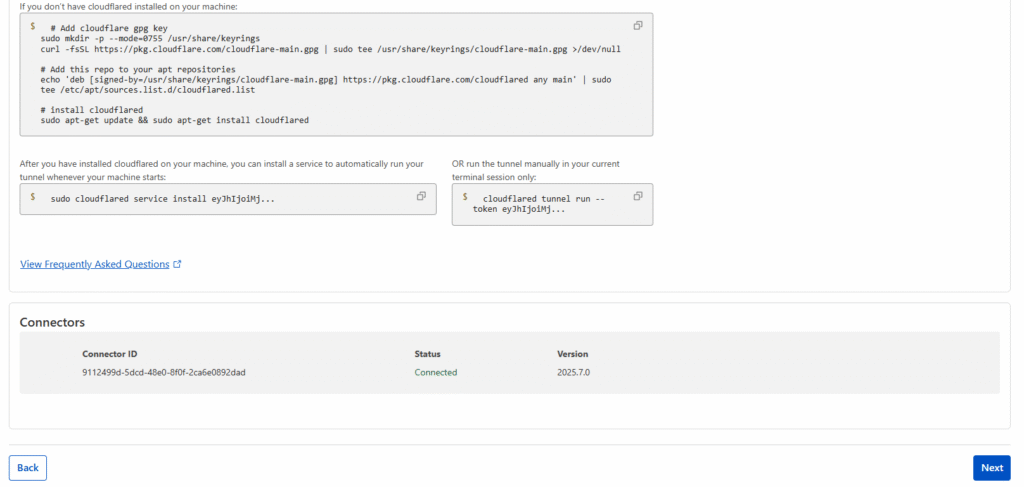Click the Connected status text
Screen dimensions: 1024x487
436,373
